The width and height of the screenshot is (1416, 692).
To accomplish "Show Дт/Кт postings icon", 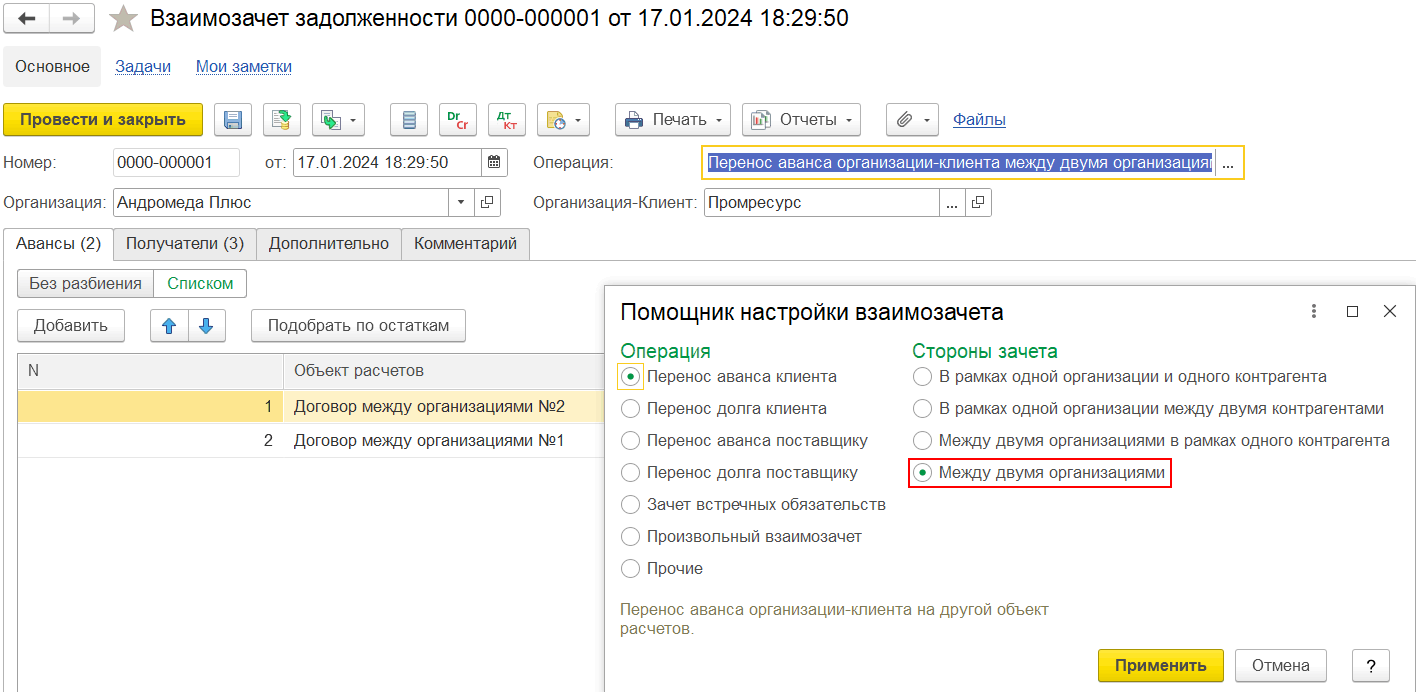I will [507, 120].
